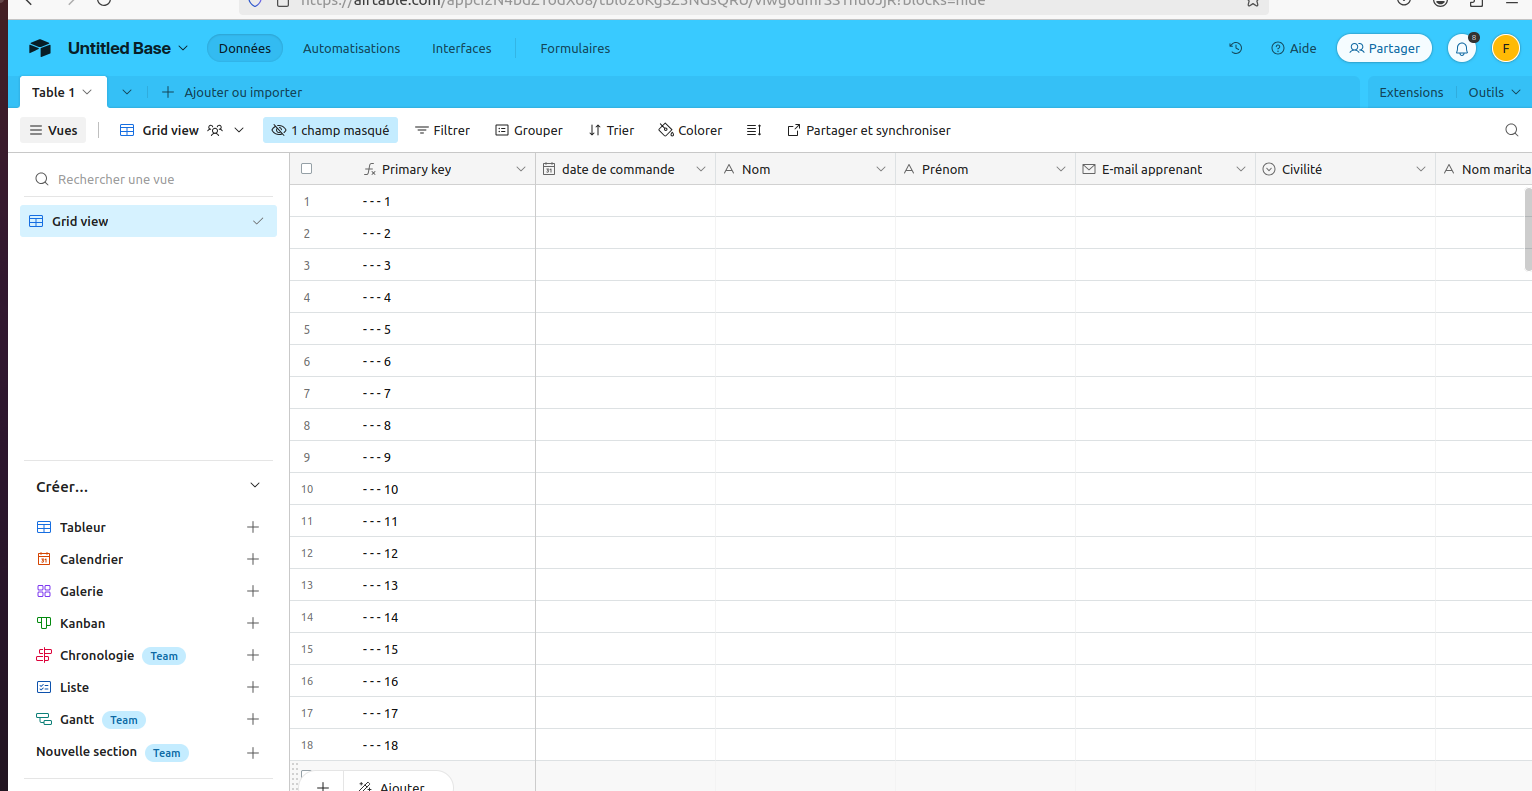
Task: Open the Civilité column menu chevron
Action: tap(1421, 169)
